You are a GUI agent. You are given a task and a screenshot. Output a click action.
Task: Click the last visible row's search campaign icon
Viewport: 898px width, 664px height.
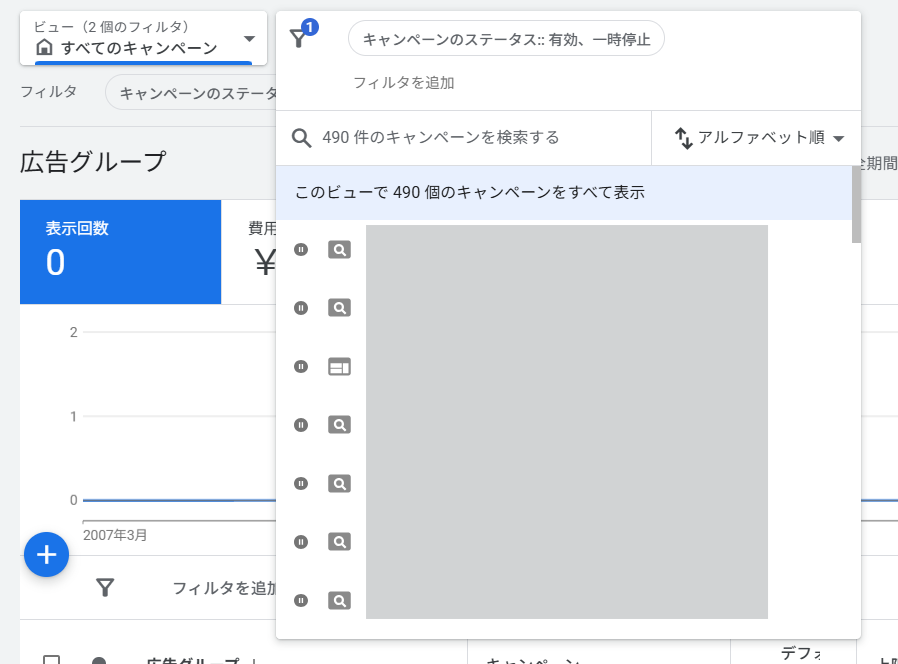pyautogui.click(x=340, y=601)
